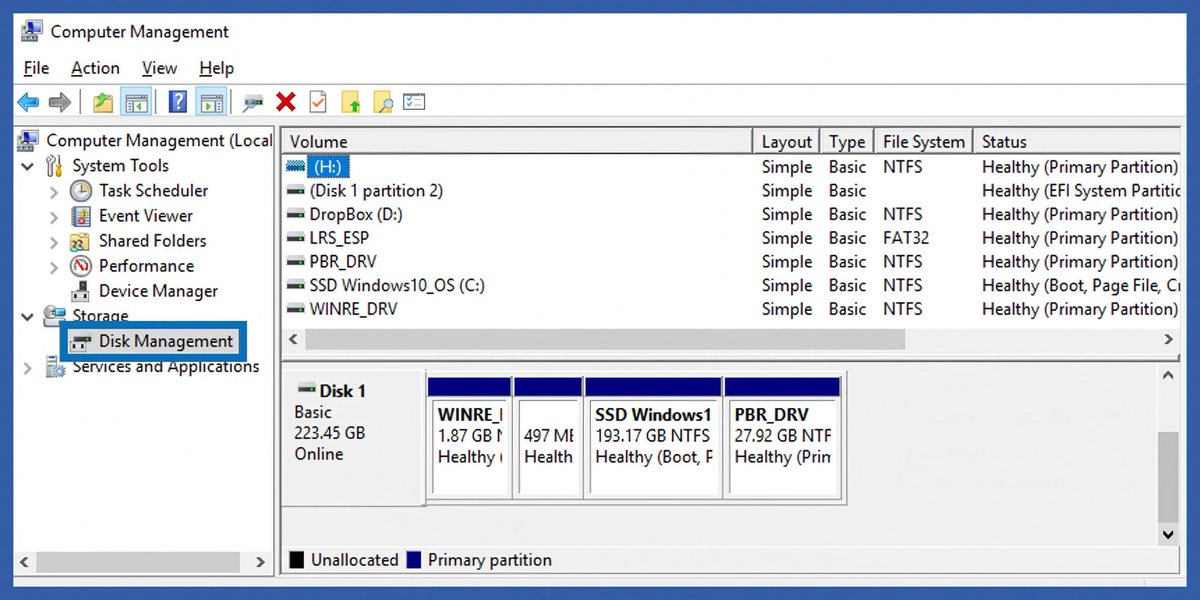Click the checkmark properties toolbar icon
This screenshot has width=1200, height=600.
(x=318, y=101)
